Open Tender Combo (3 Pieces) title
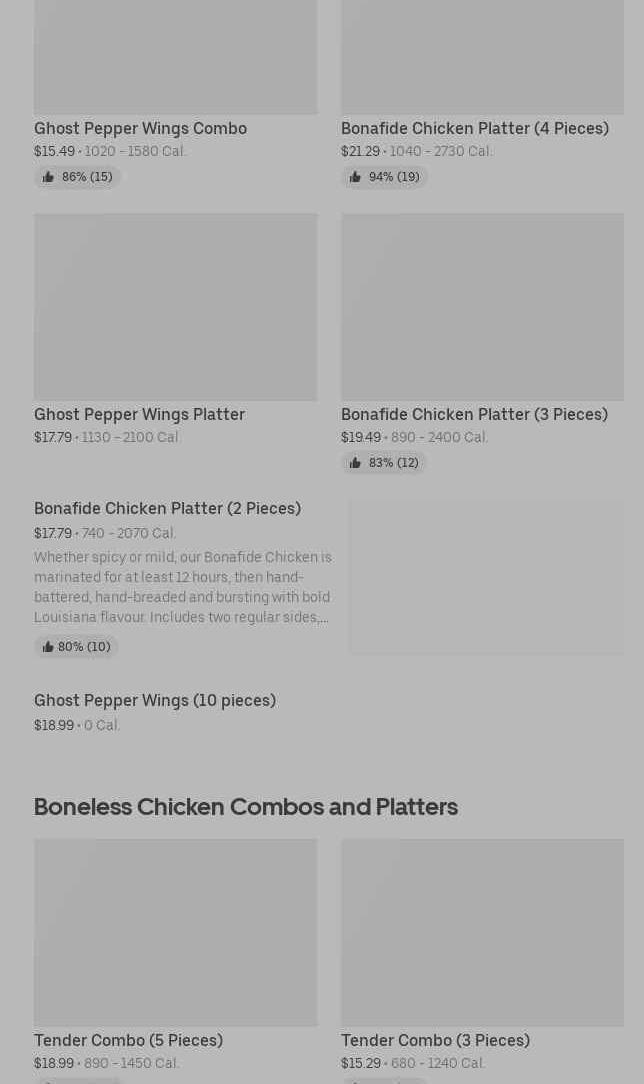644x1084 pixels. [x=435, y=1040]
